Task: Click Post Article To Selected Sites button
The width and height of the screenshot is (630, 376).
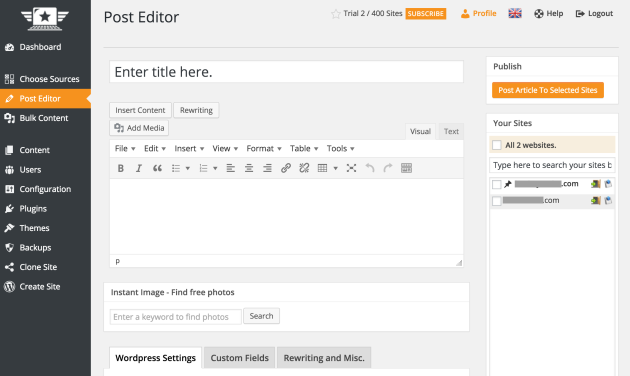Action: point(548,90)
